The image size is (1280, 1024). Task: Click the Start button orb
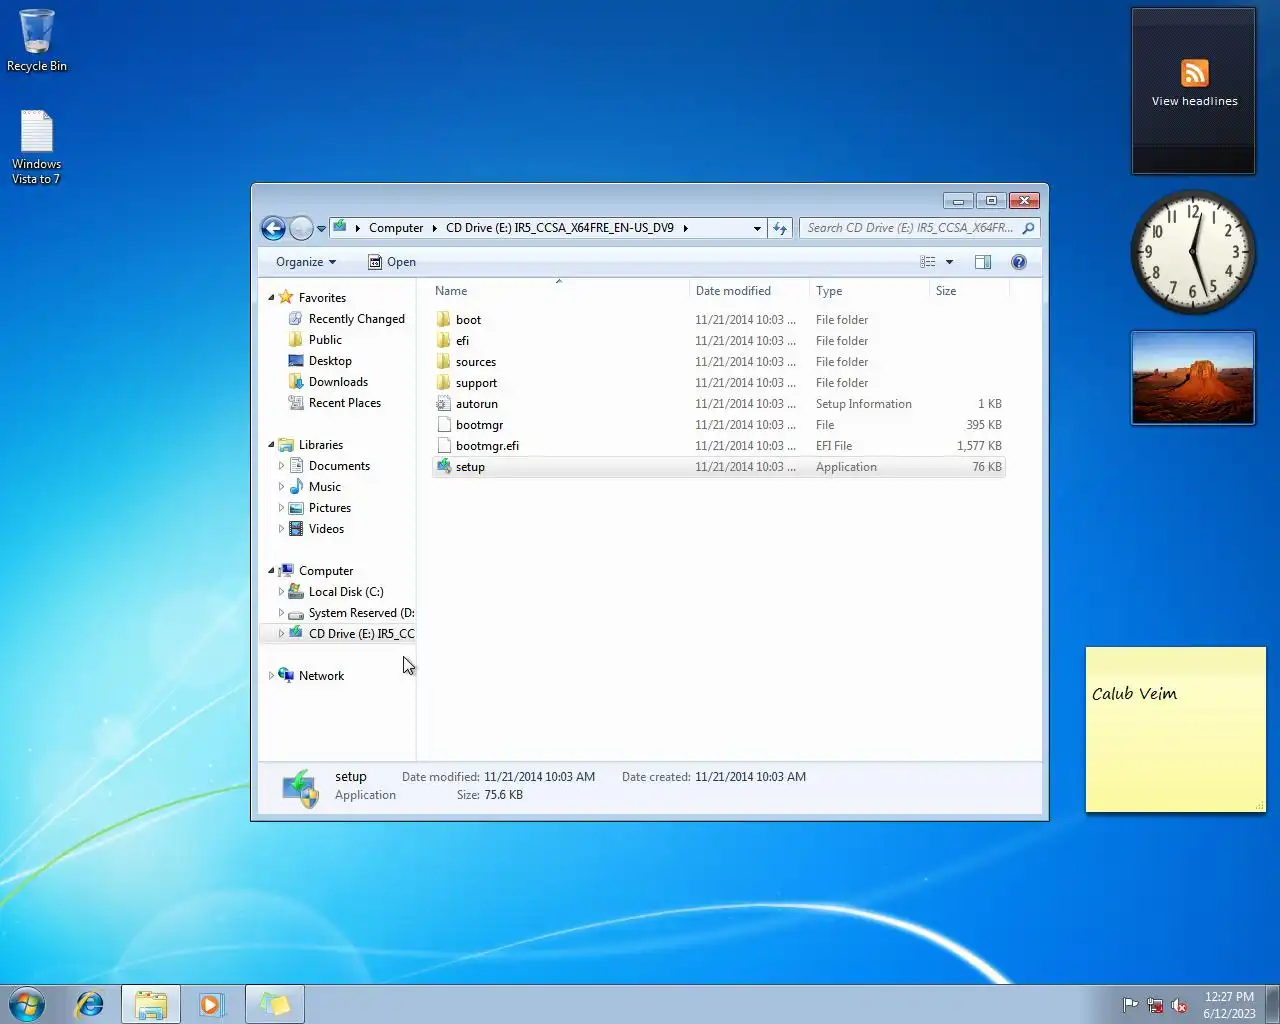27,1004
